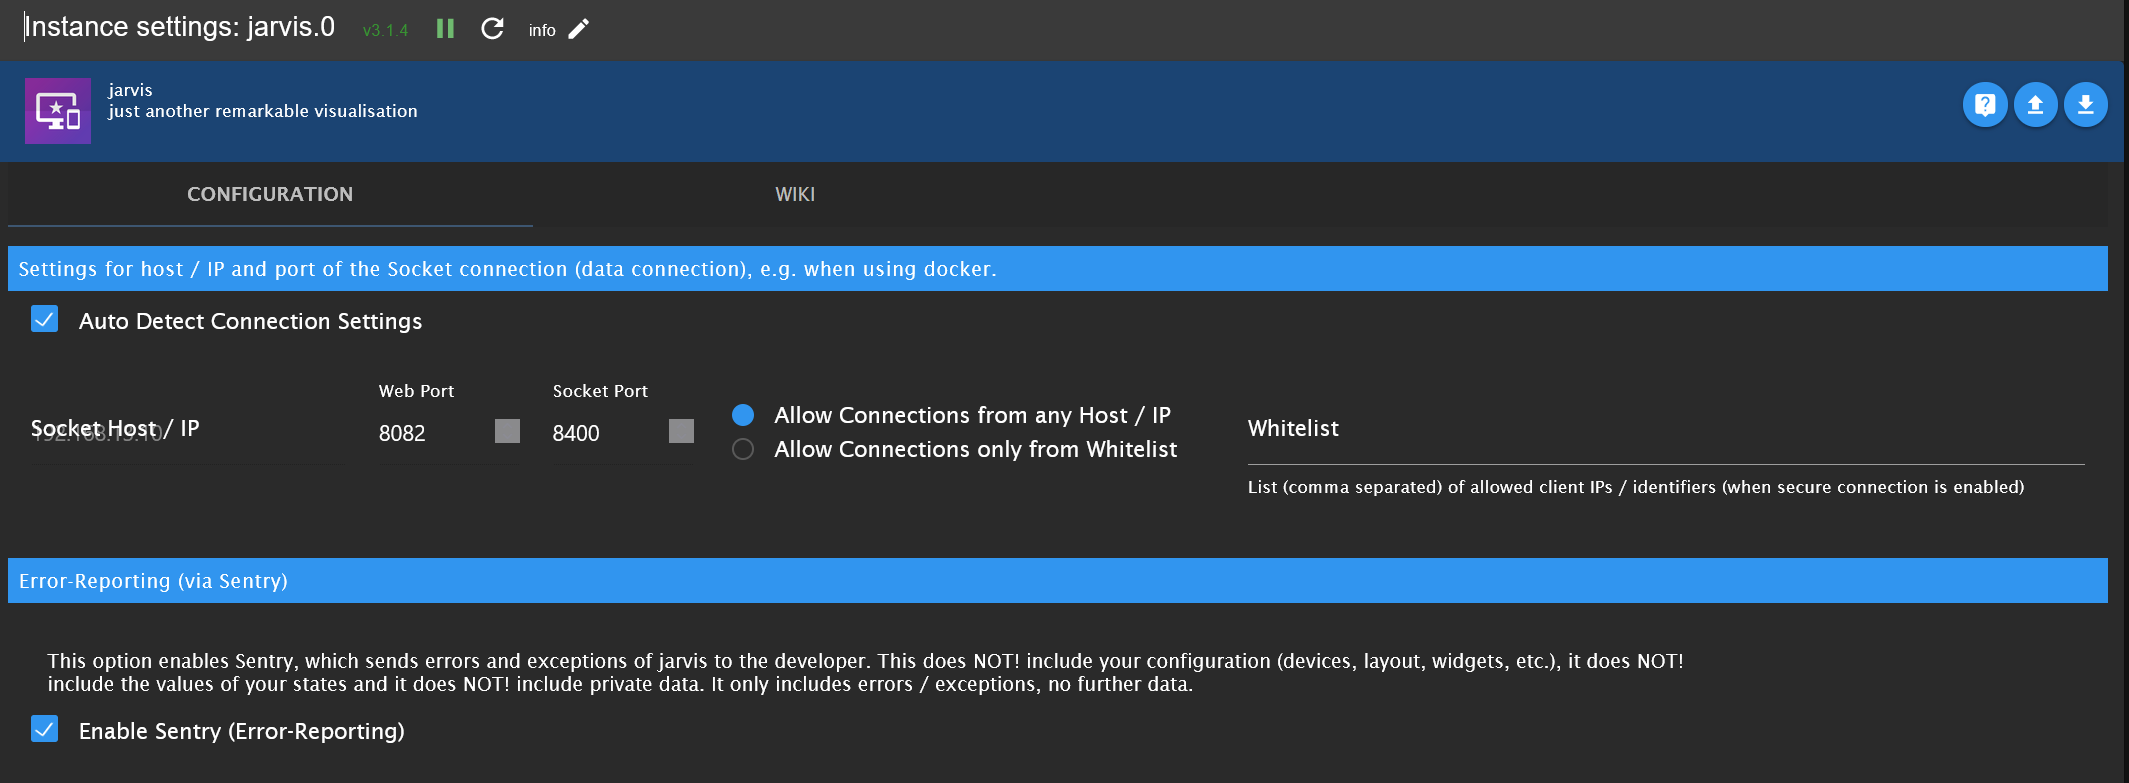Click the Web Port spinner control
Image resolution: width=2129 pixels, height=783 pixels.
coord(507,431)
